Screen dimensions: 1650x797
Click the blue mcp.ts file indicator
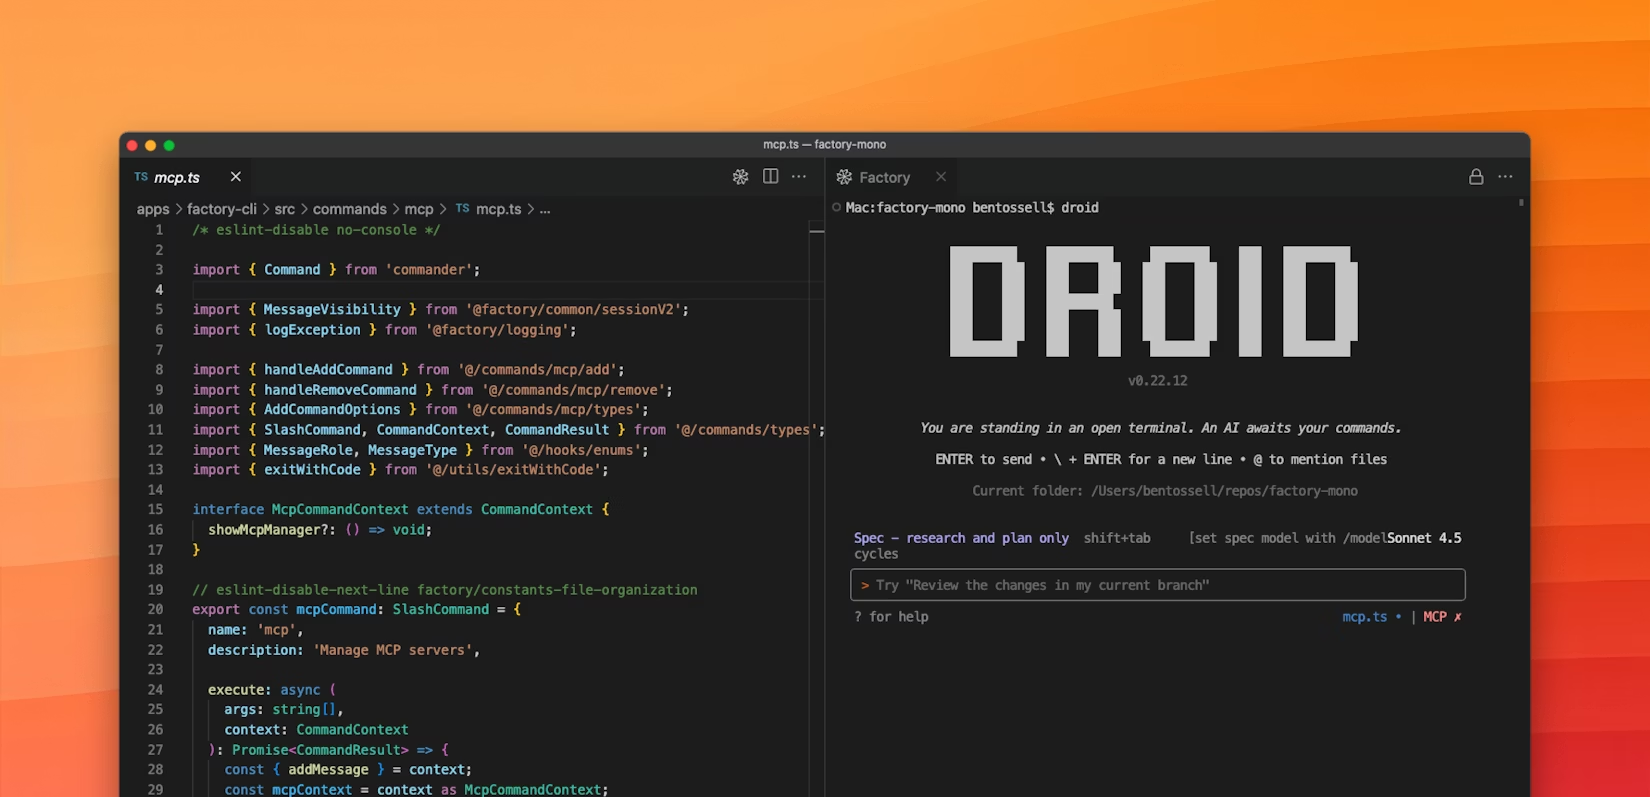click(x=1364, y=617)
